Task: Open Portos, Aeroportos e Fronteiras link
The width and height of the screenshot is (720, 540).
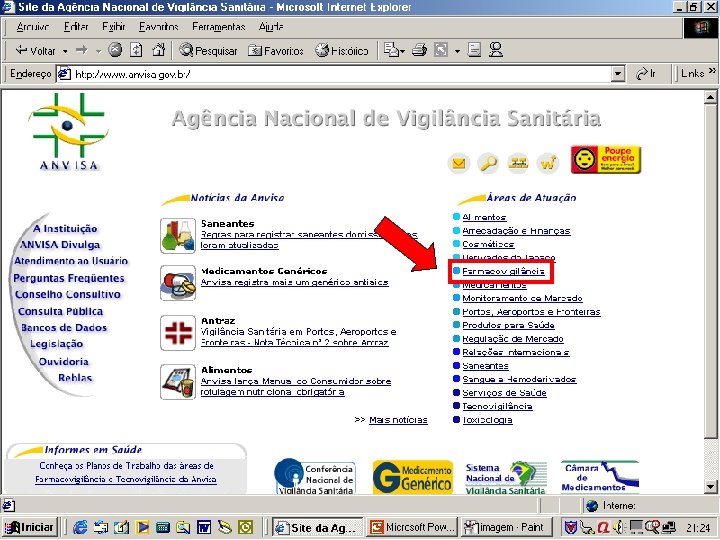Action: point(531,312)
